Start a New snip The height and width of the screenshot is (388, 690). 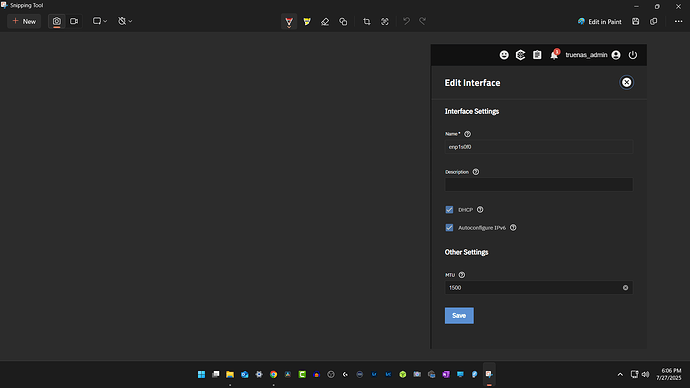click(x=24, y=21)
